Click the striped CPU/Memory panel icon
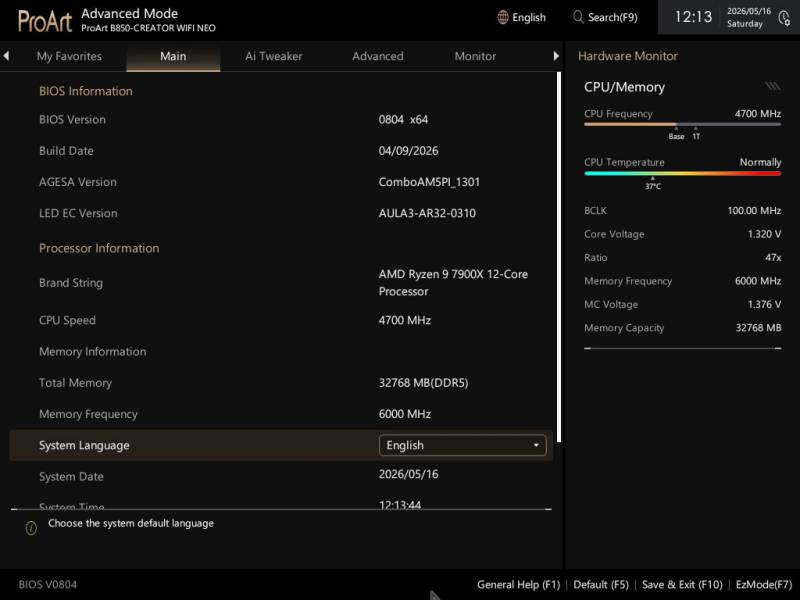Image resolution: width=800 pixels, height=600 pixels. [x=772, y=87]
